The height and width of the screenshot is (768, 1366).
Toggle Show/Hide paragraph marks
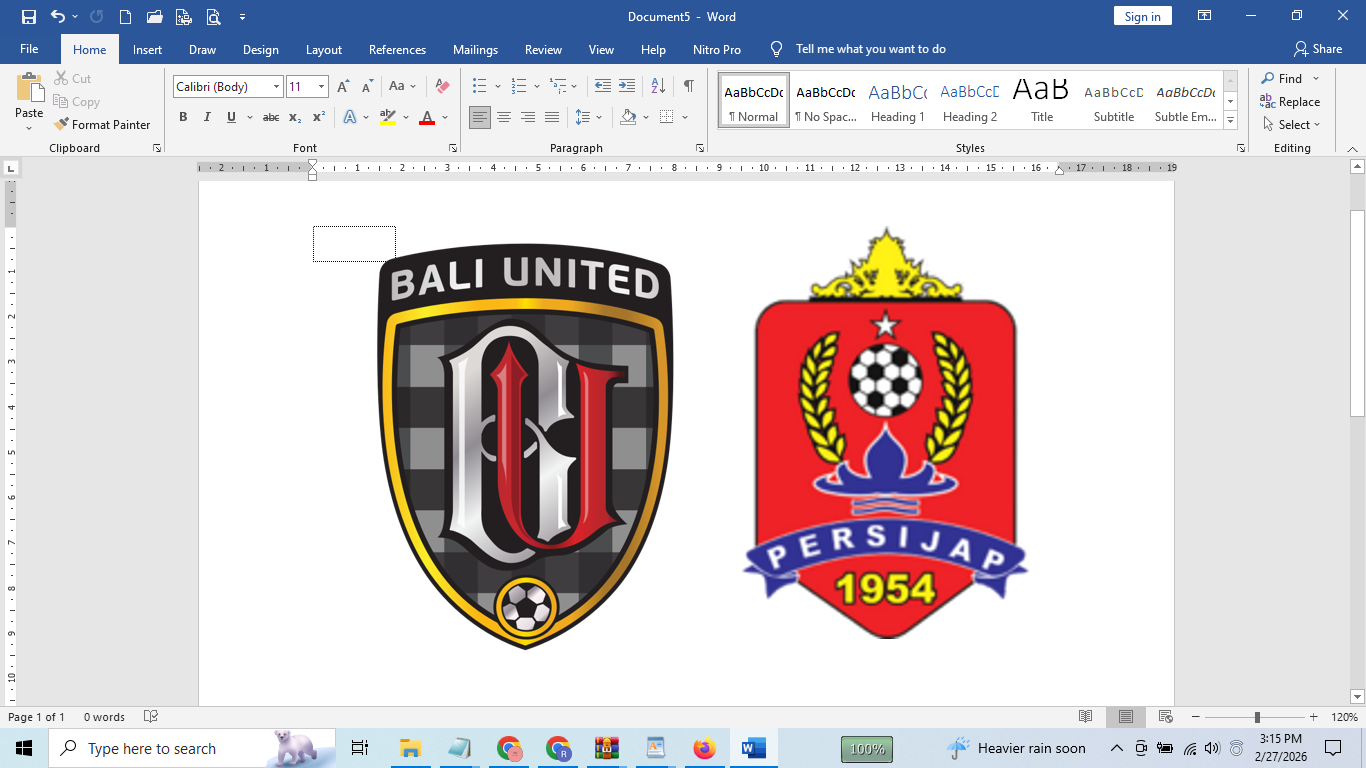click(688, 87)
